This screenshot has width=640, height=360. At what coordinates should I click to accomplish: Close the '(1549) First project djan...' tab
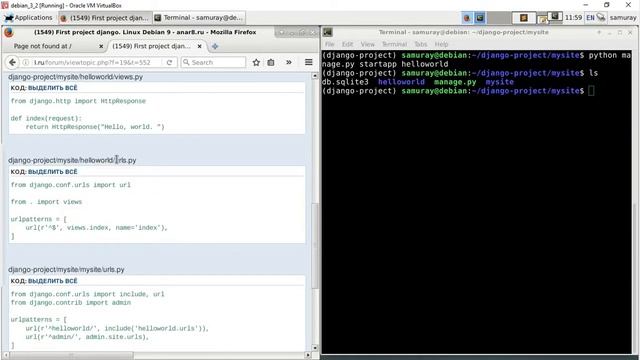(199, 47)
